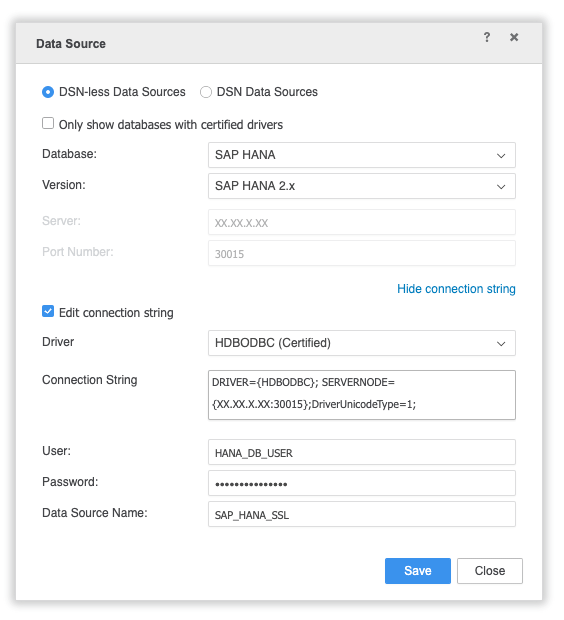Click the Server input field
The image size is (564, 620).
(361, 222)
